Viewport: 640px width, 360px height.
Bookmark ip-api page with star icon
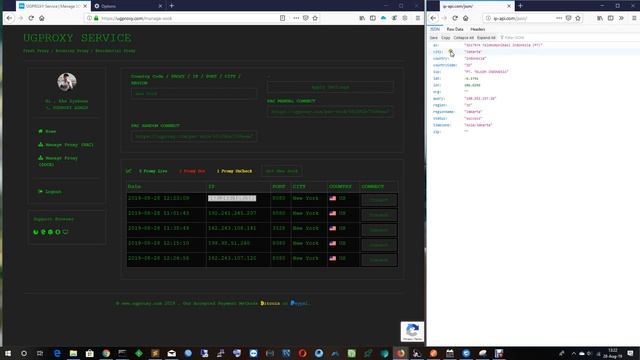(x=578, y=18)
